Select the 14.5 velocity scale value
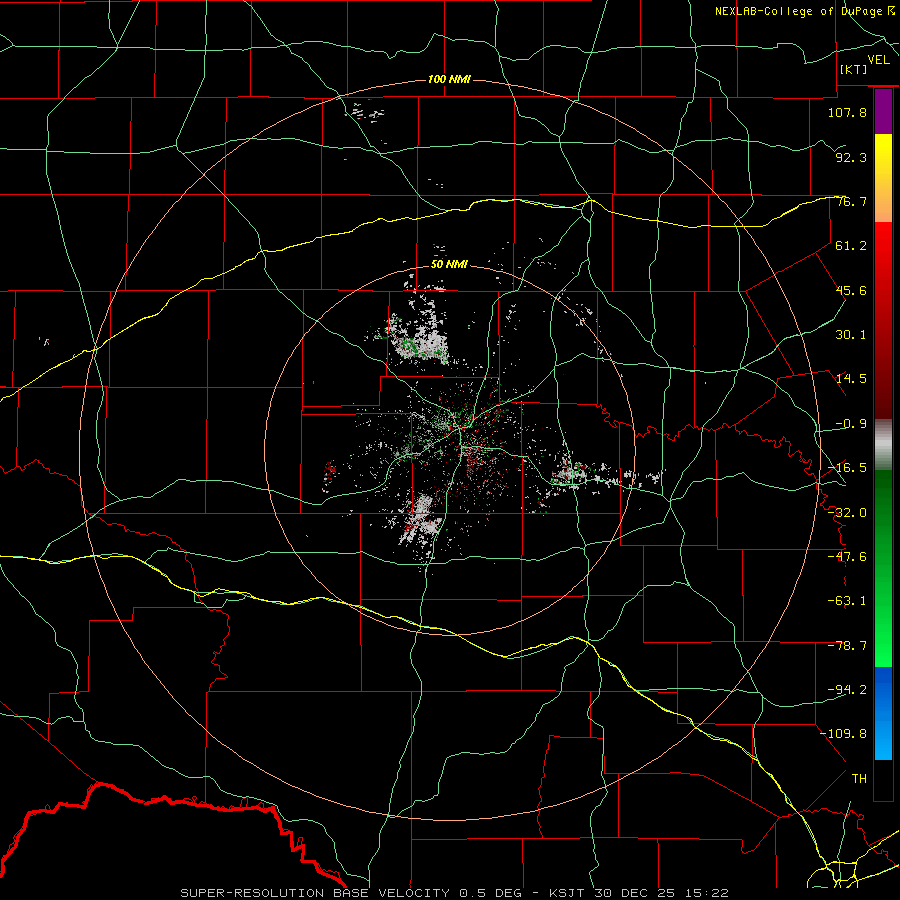The image size is (900, 900). pos(851,379)
